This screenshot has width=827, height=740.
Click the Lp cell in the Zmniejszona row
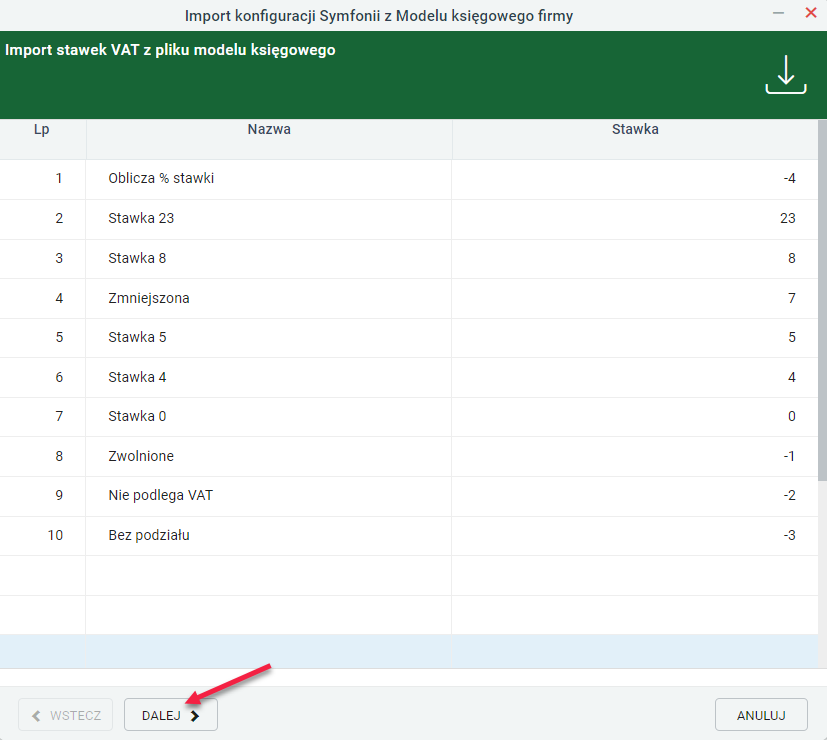pyautogui.click(x=42, y=298)
